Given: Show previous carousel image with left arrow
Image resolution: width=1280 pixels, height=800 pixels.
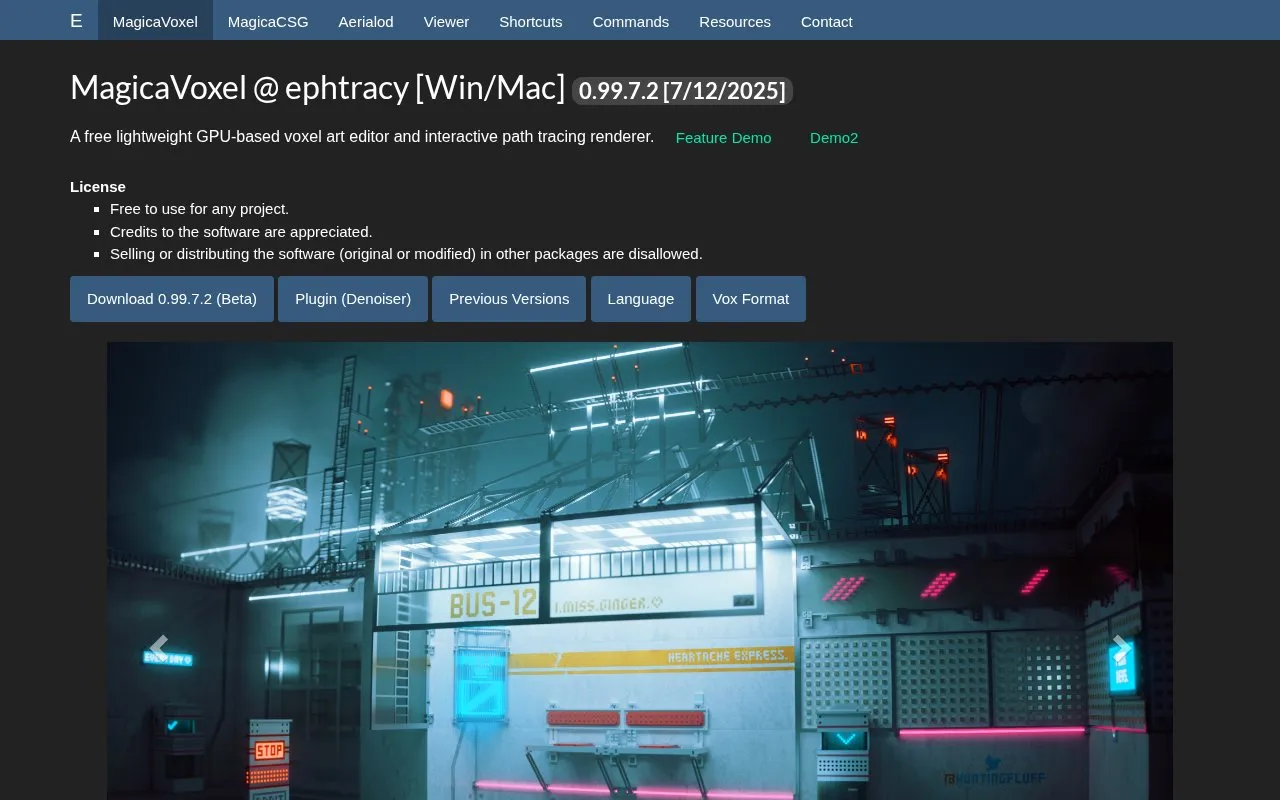Looking at the screenshot, I should 158,647.
